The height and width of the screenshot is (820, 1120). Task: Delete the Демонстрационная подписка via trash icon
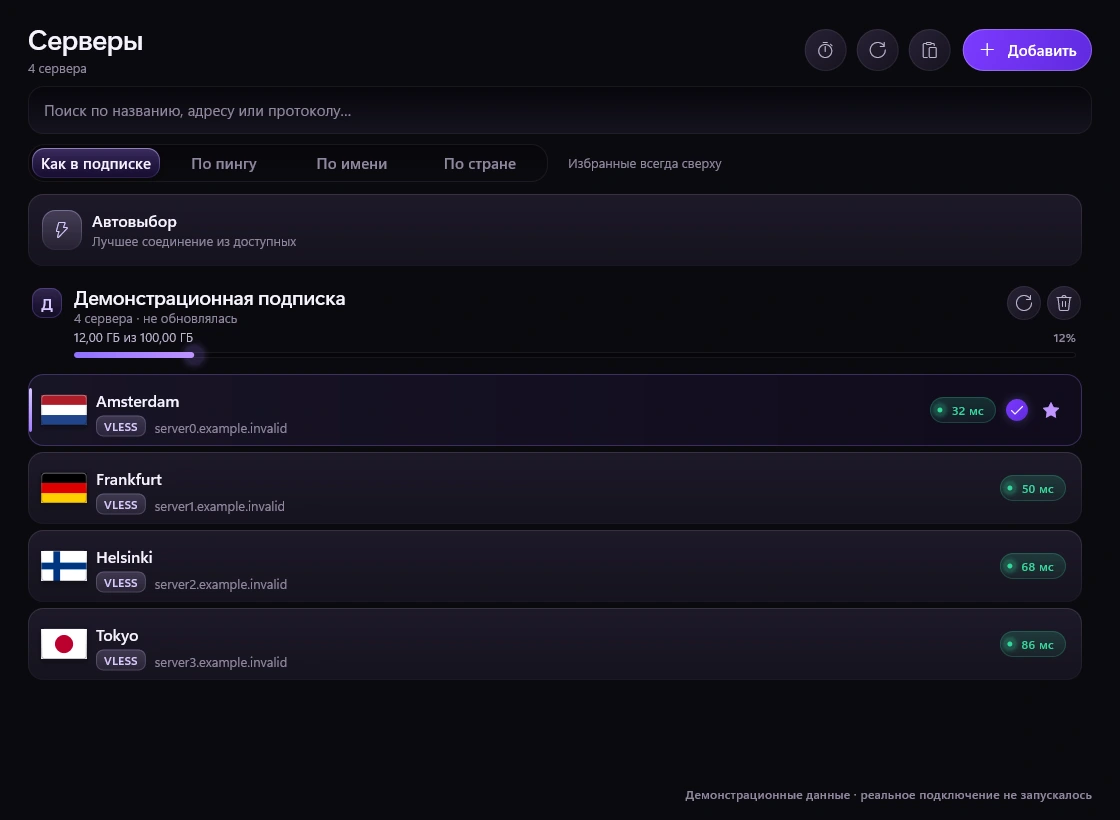tap(1064, 303)
